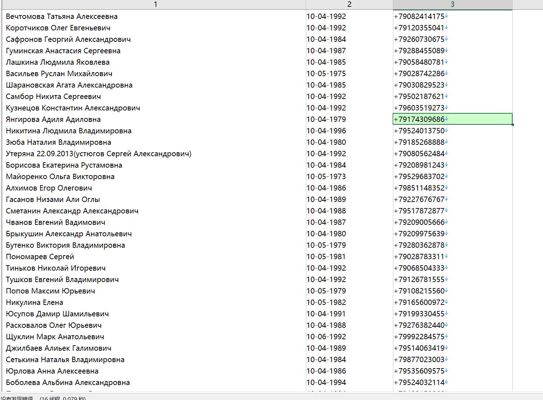Click the name Сметанин Александр Александрович
543x400 pixels.
tap(72, 211)
